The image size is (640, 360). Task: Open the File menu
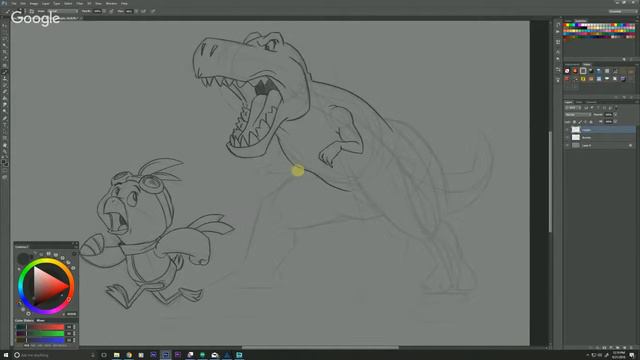tap(14, 3)
